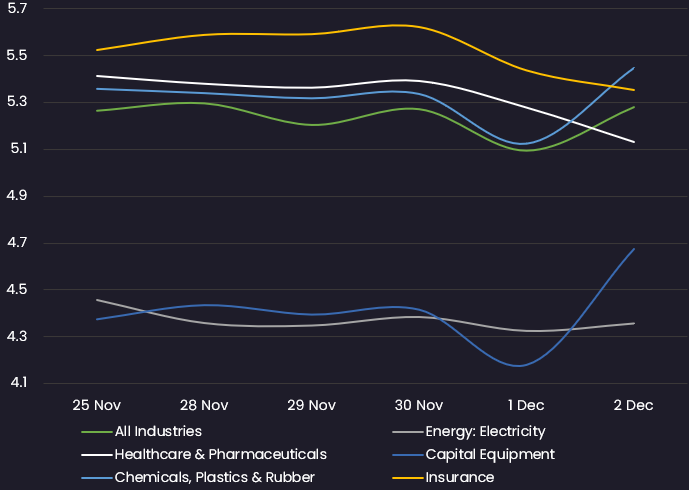689x490 pixels.
Task: Select the Capital Equipment legend label
Action: (x=490, y=454)
